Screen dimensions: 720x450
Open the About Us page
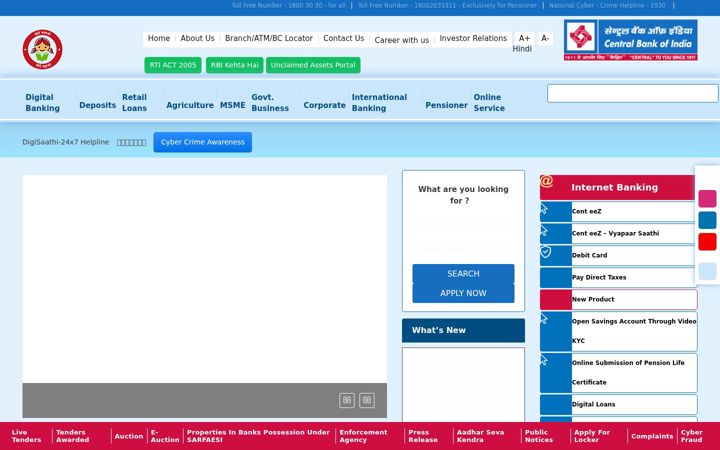click(197, 38)
